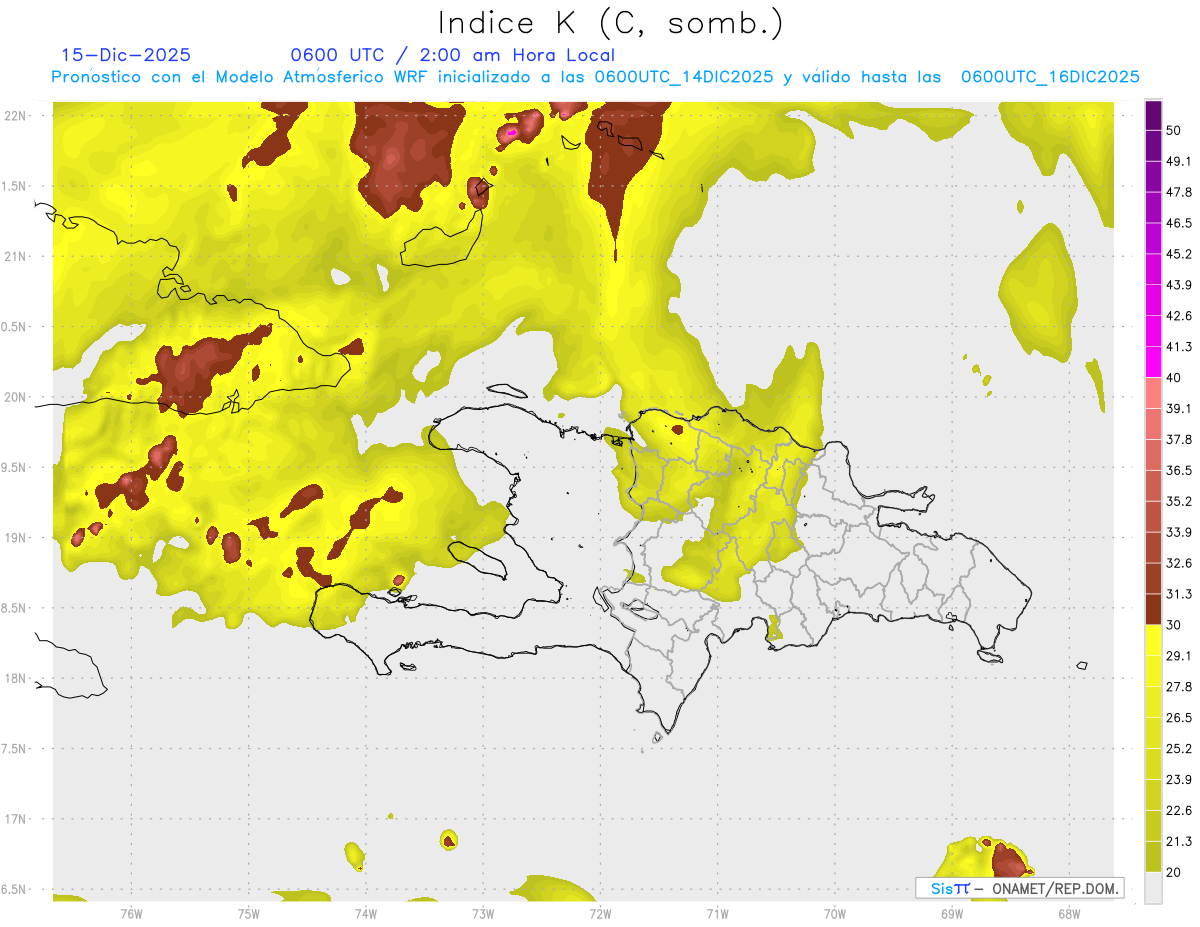Click the '0600UTC_14DIC2025' initialization time text
This screenshot has height=927, width=1200.
(683, 77)
